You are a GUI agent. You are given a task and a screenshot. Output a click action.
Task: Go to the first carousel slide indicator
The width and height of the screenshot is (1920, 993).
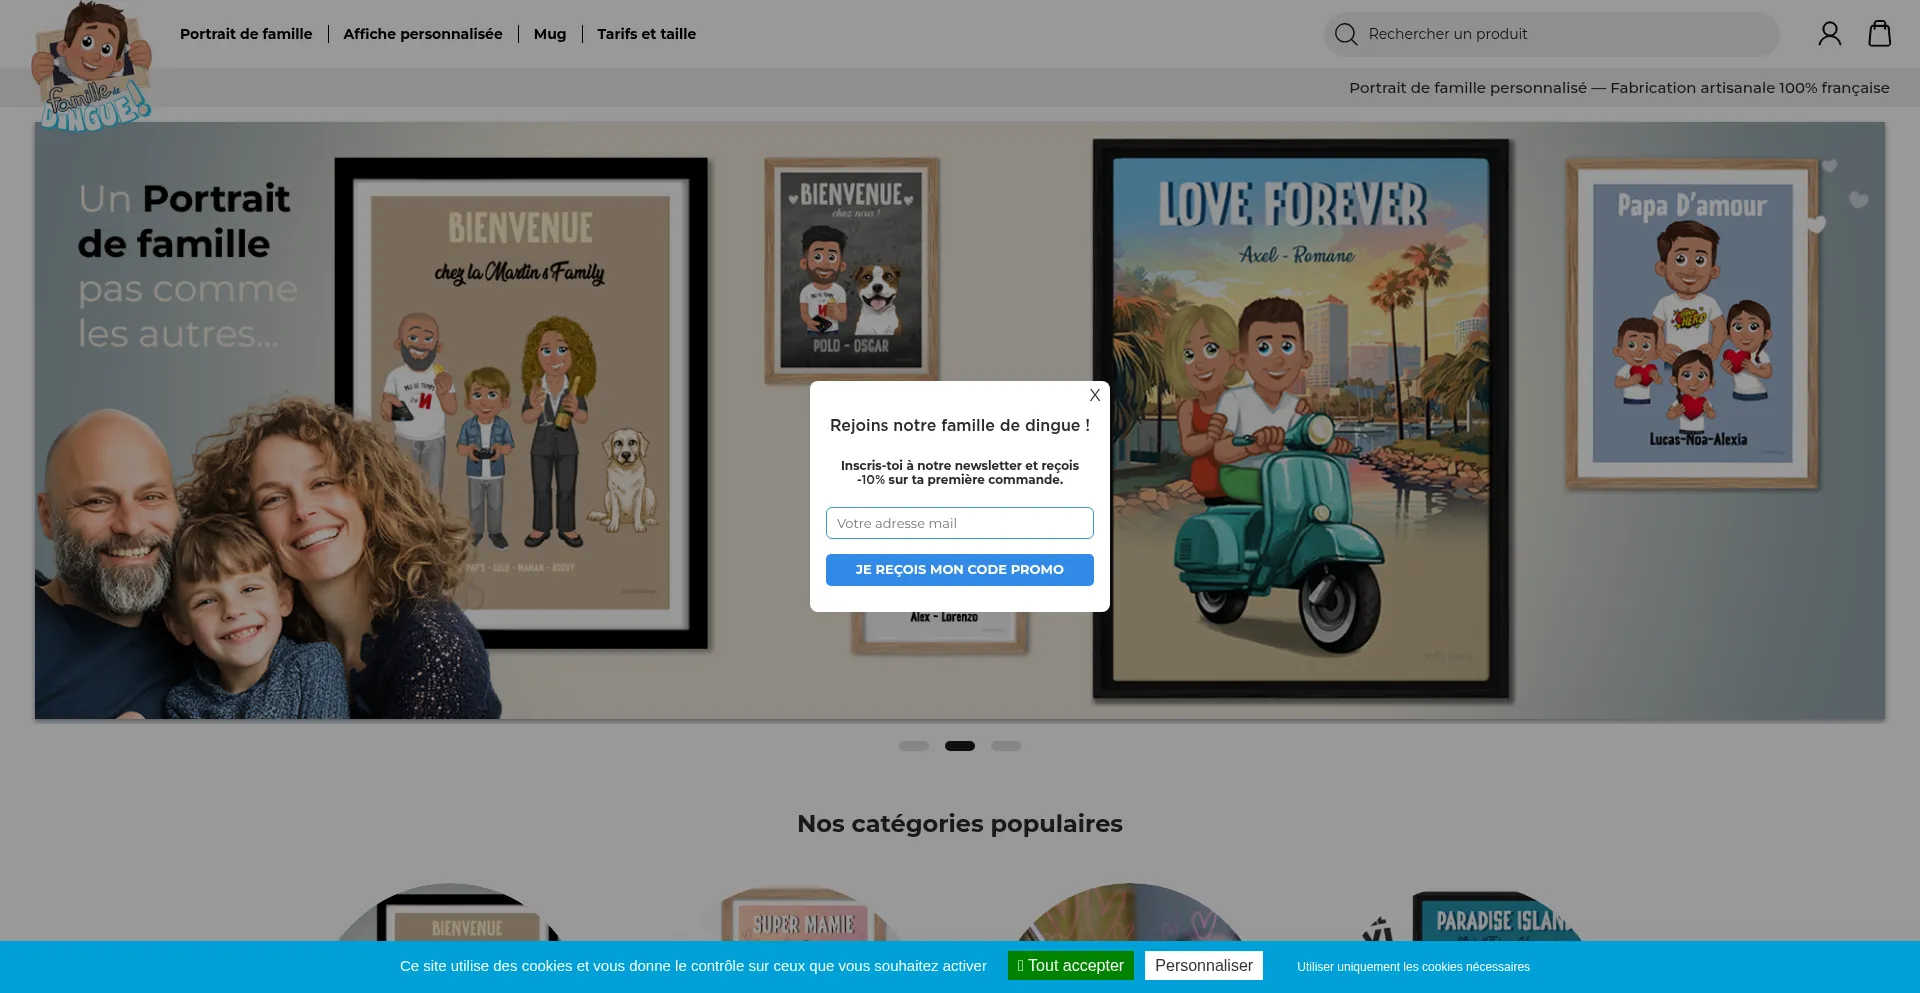(913, 746)
